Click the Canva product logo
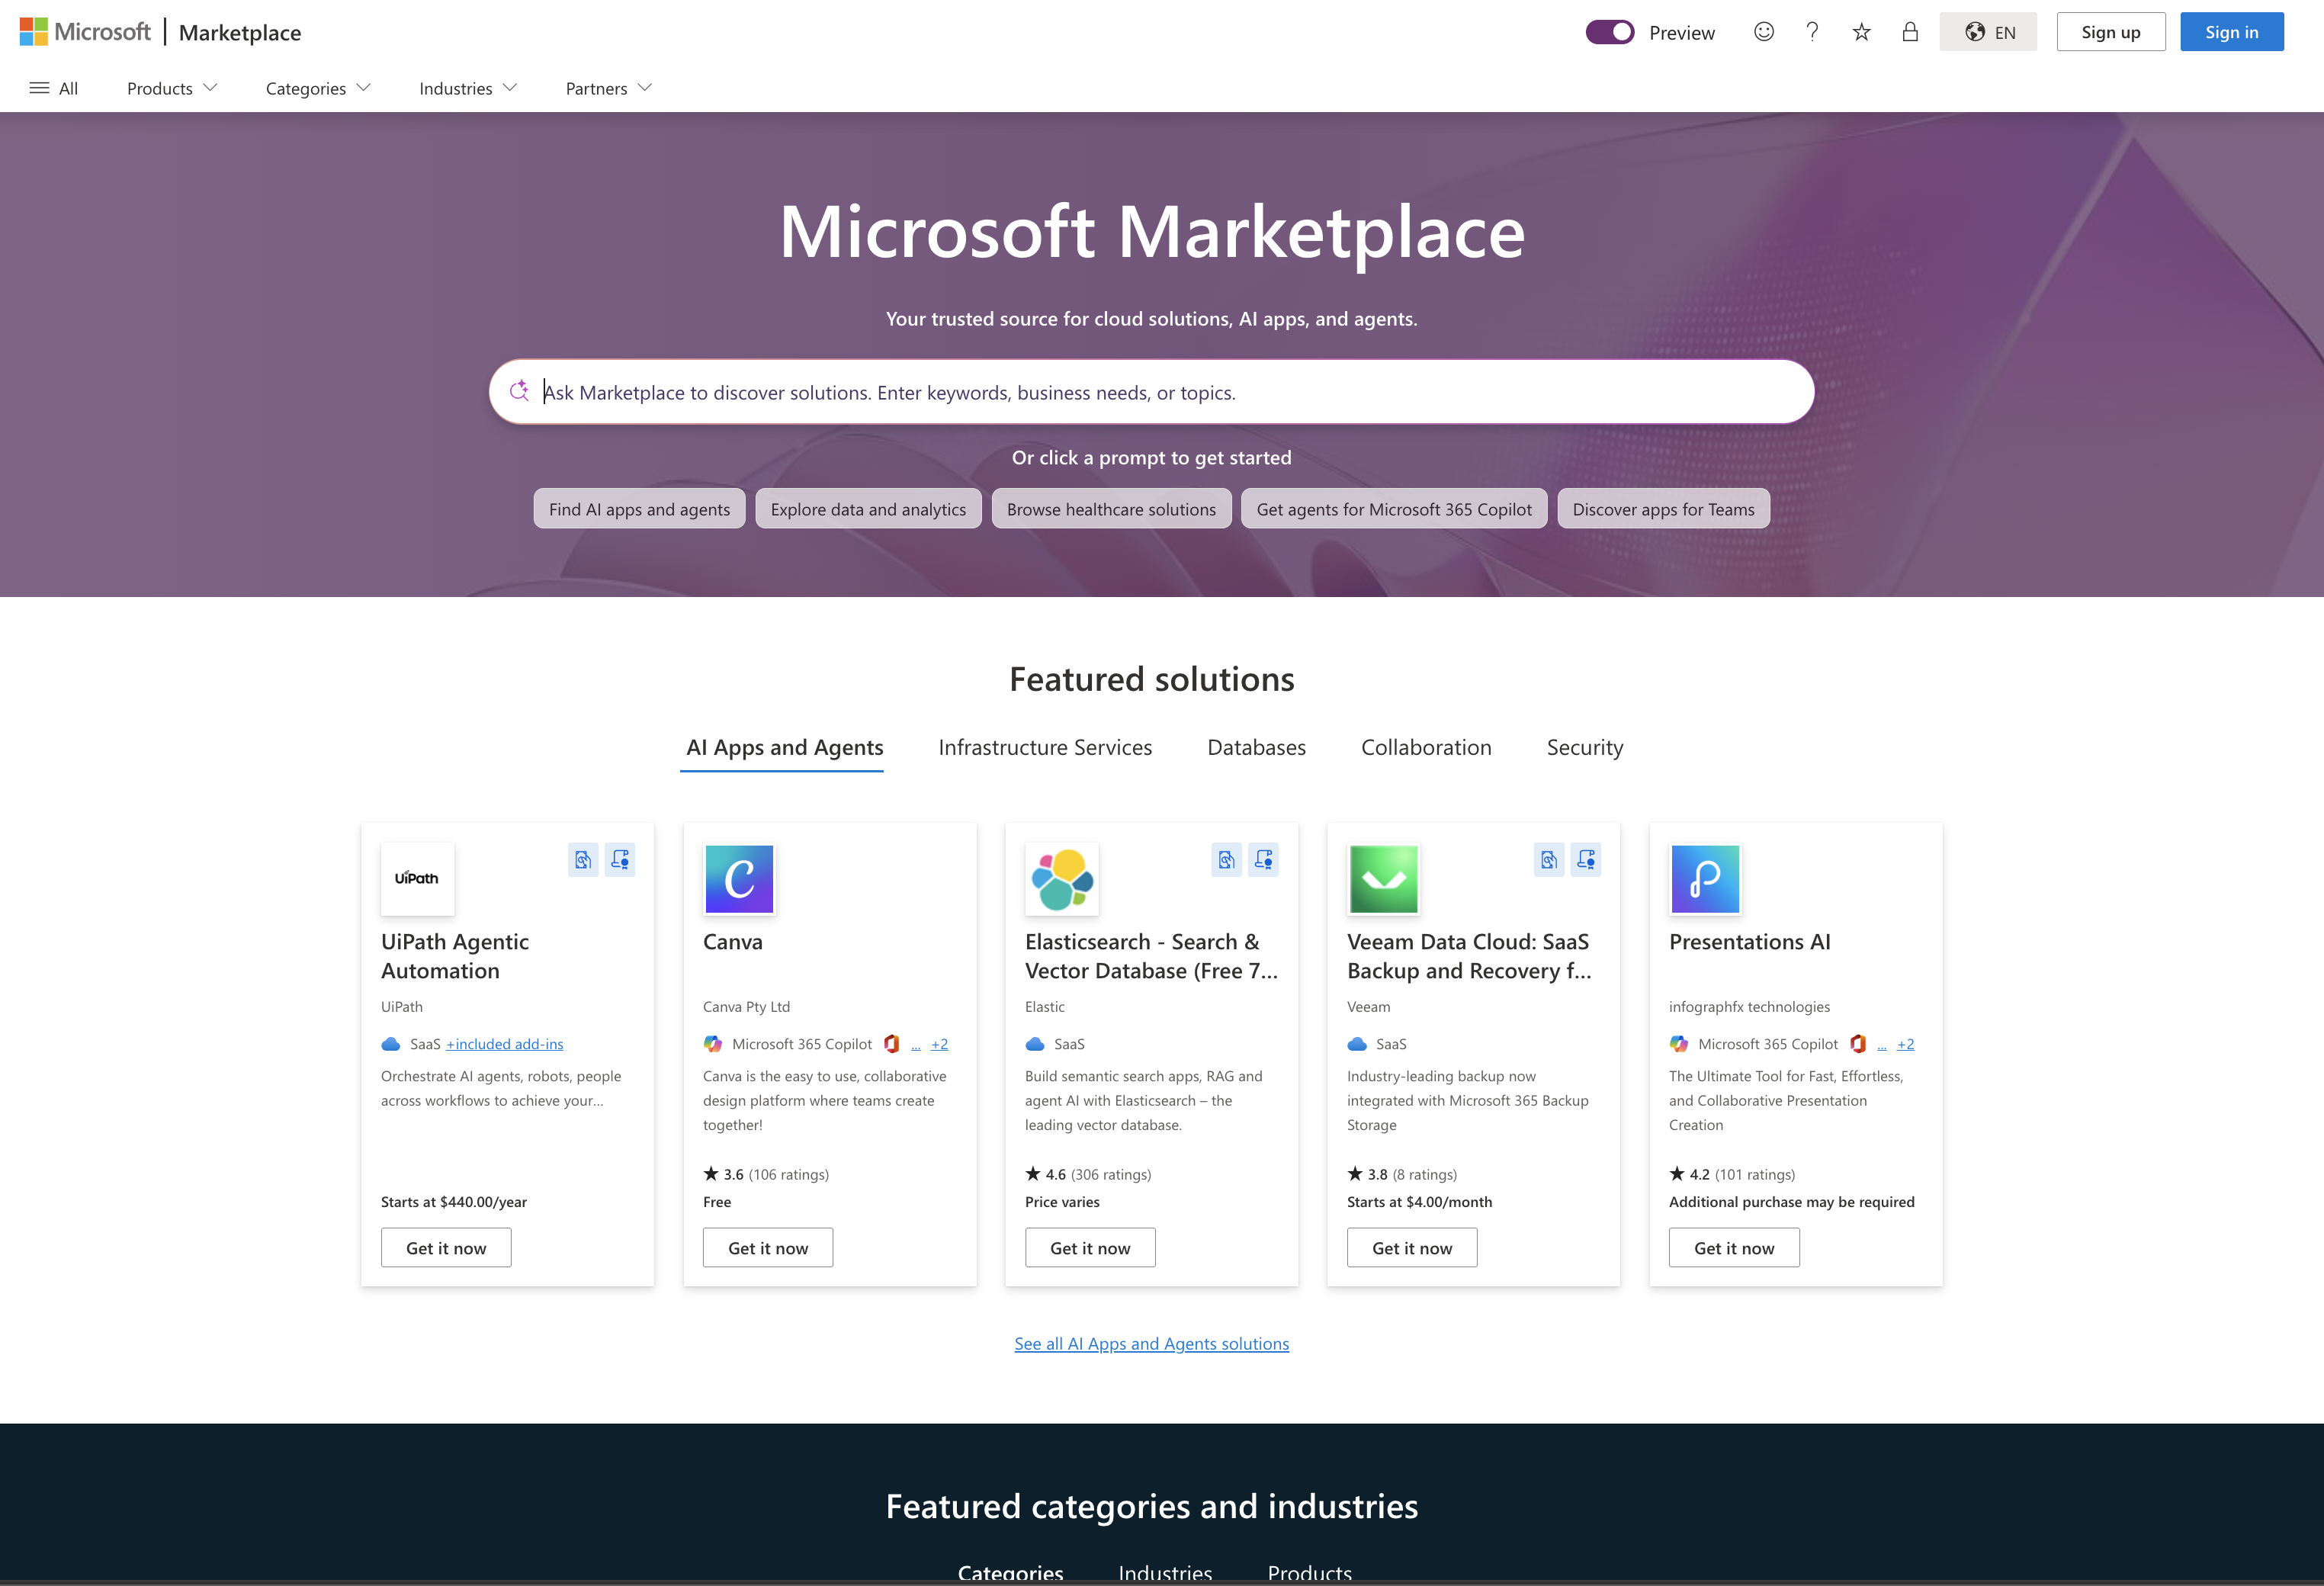 tap(739, 879)
